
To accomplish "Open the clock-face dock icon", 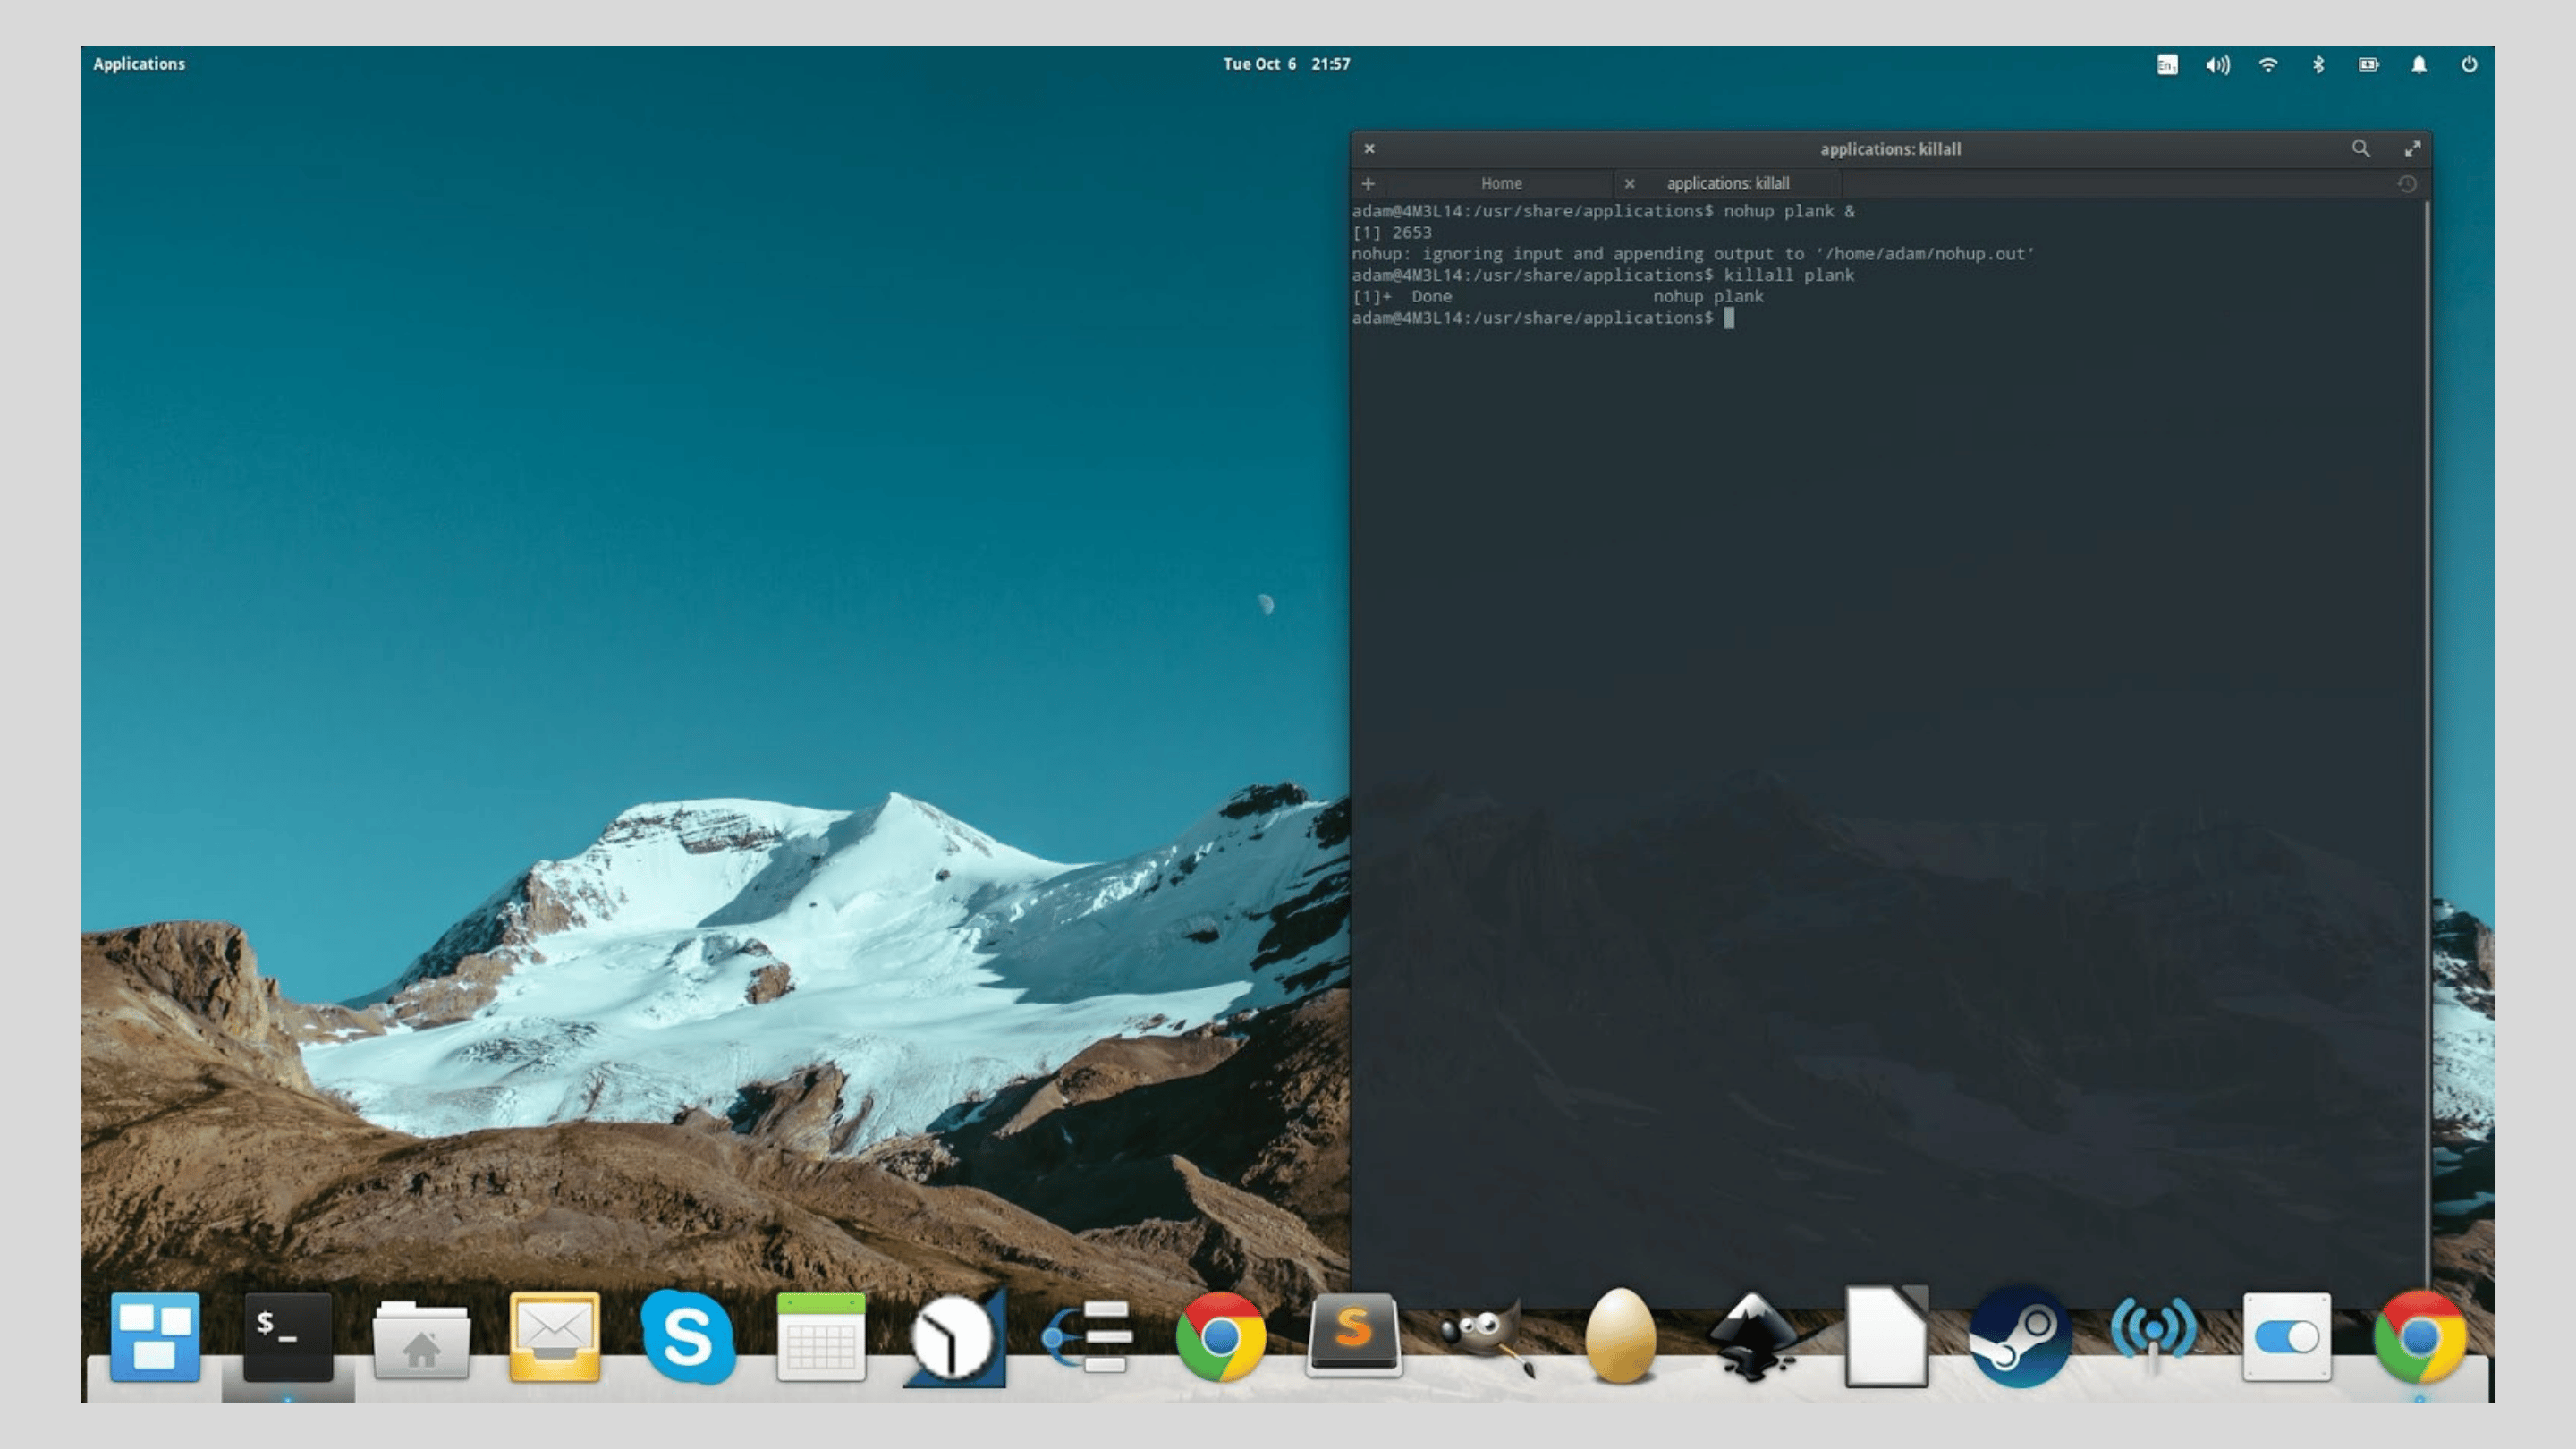I will [x=954, y=1337].
